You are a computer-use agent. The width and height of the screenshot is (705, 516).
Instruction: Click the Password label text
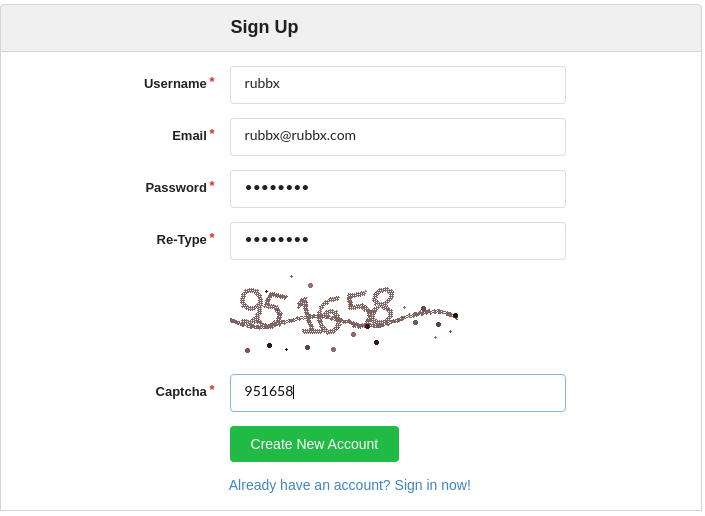click(x=176, y=188)
